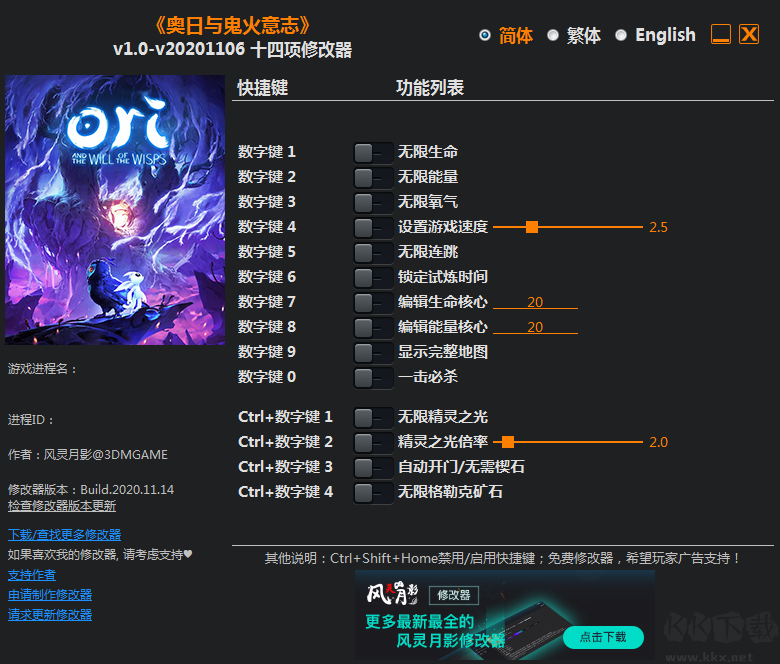Click the Ctrl+数字键 4 hotkey label

(286, 492)
